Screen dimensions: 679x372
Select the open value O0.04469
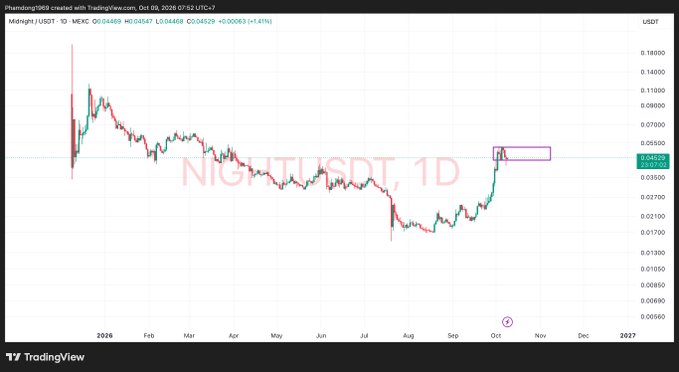107,21
